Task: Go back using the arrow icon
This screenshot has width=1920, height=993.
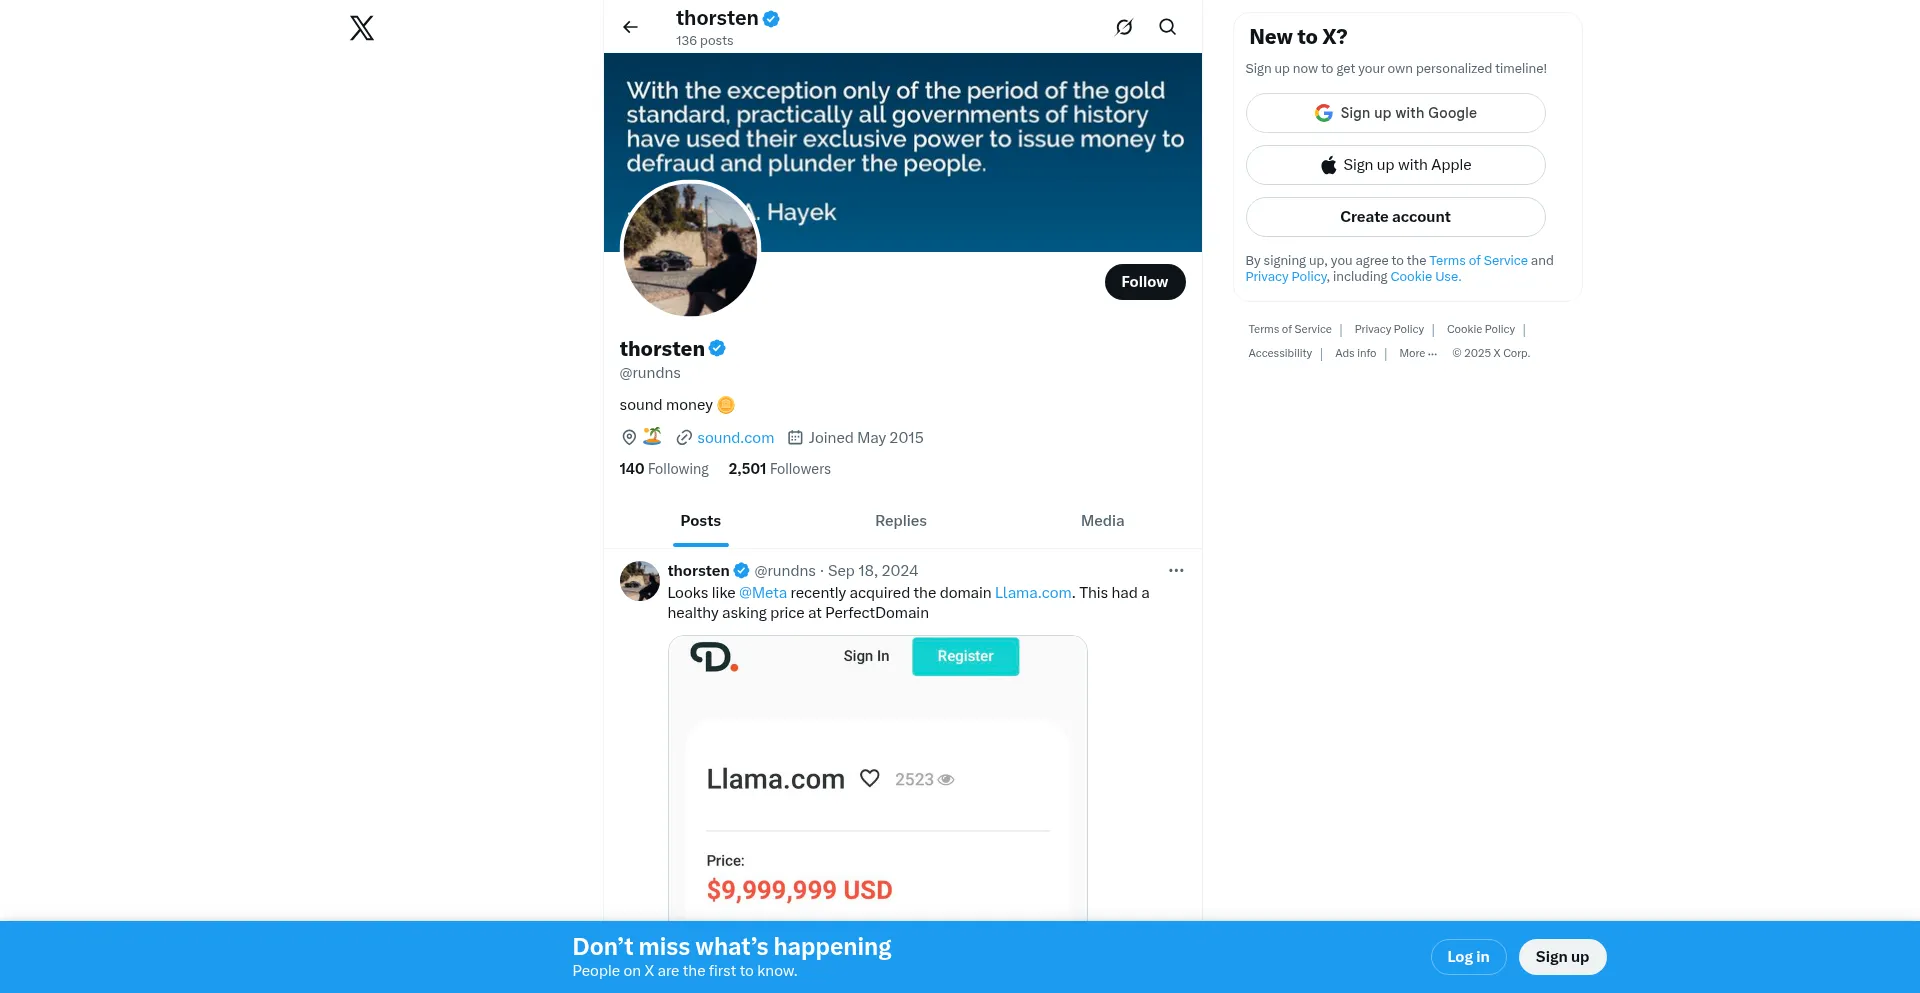Action: pos(630,27)
